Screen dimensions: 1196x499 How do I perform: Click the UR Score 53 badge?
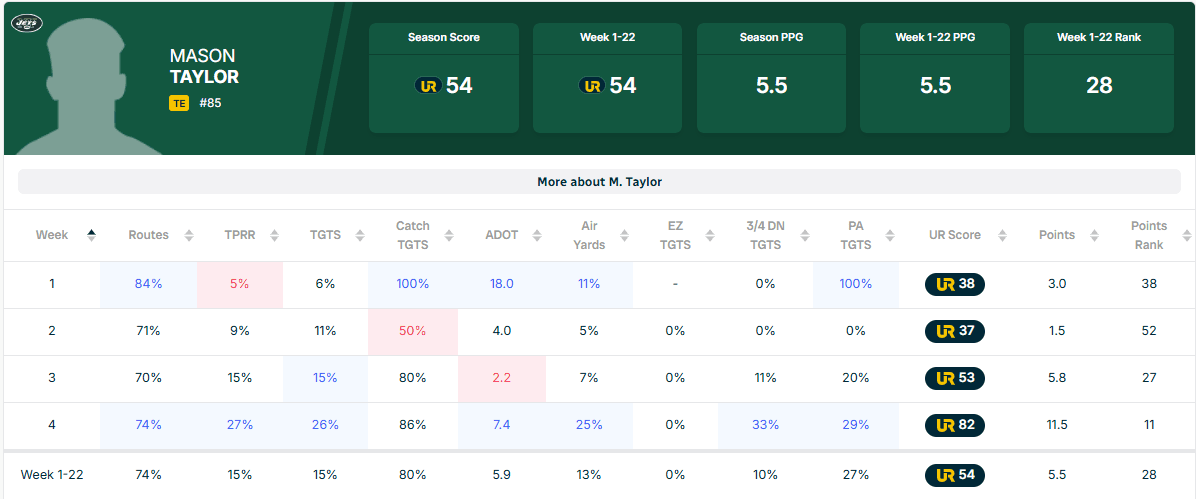click(x=955, y=378)
